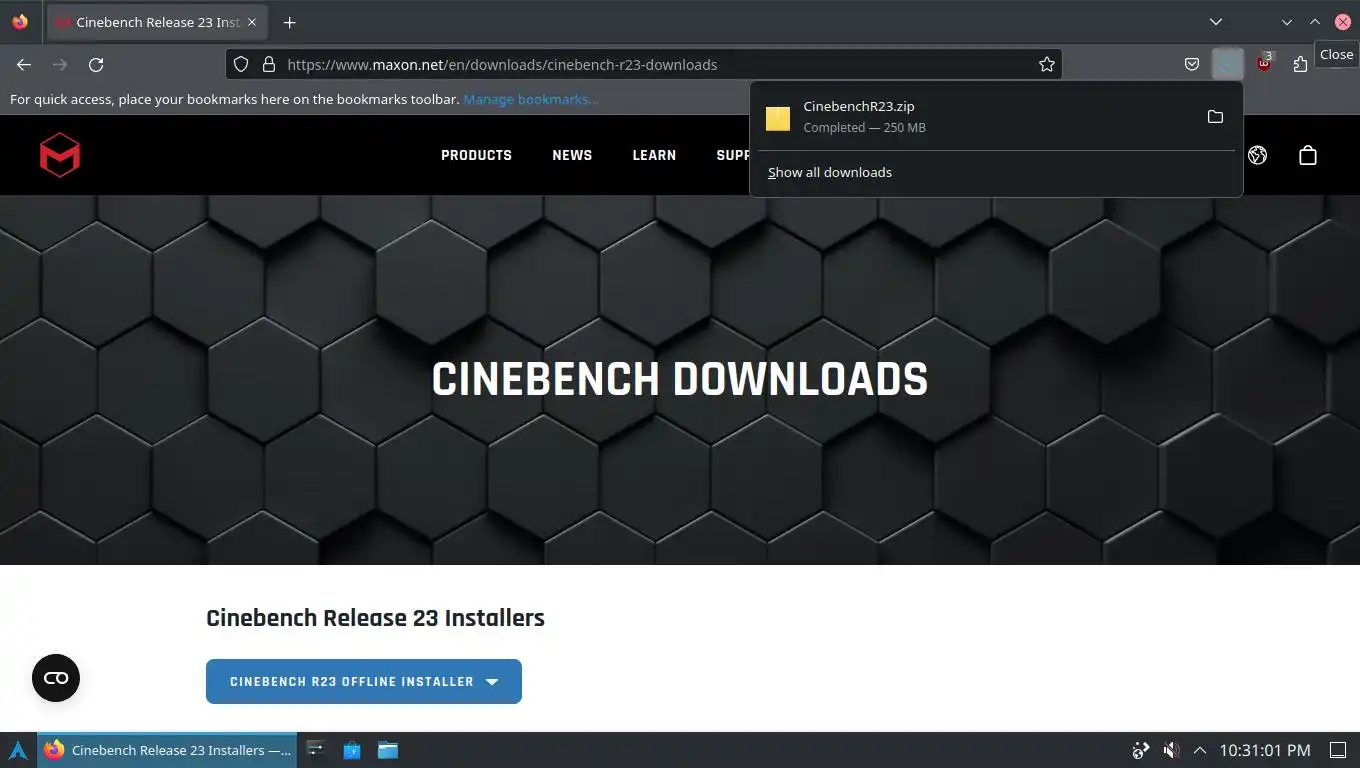Open the CinebenchR23.zip file icon
Viewport: 1360px width, 768px height.
778,118
